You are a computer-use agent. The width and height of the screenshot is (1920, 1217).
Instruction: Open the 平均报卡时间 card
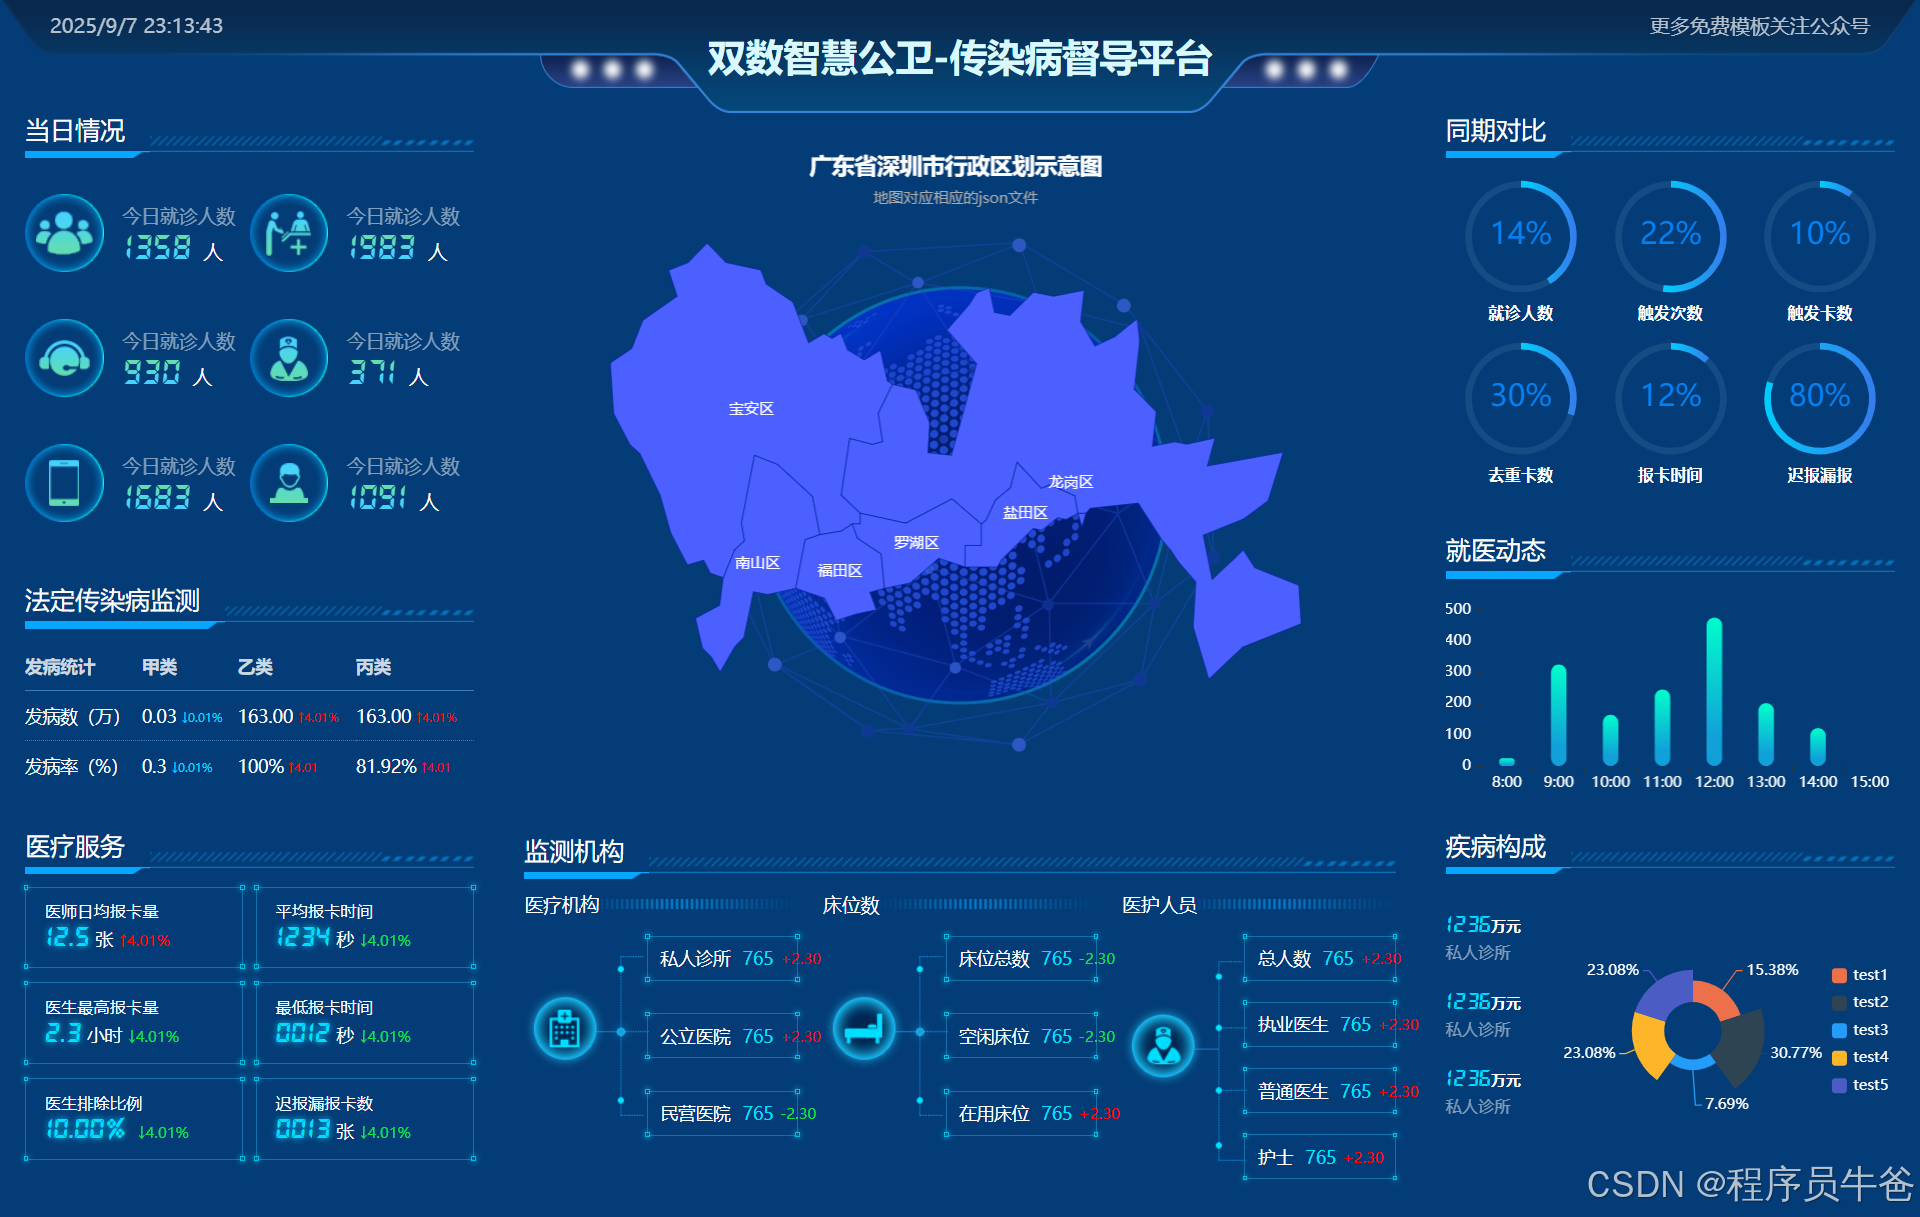[365, 927]
